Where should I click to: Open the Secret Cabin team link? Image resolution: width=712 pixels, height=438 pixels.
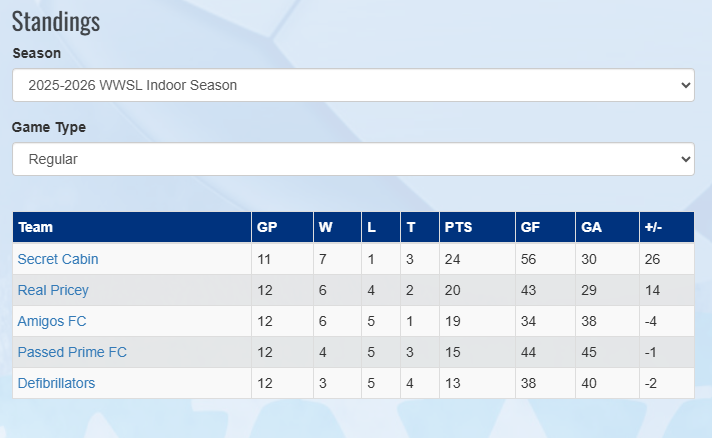tap(58, 259)
